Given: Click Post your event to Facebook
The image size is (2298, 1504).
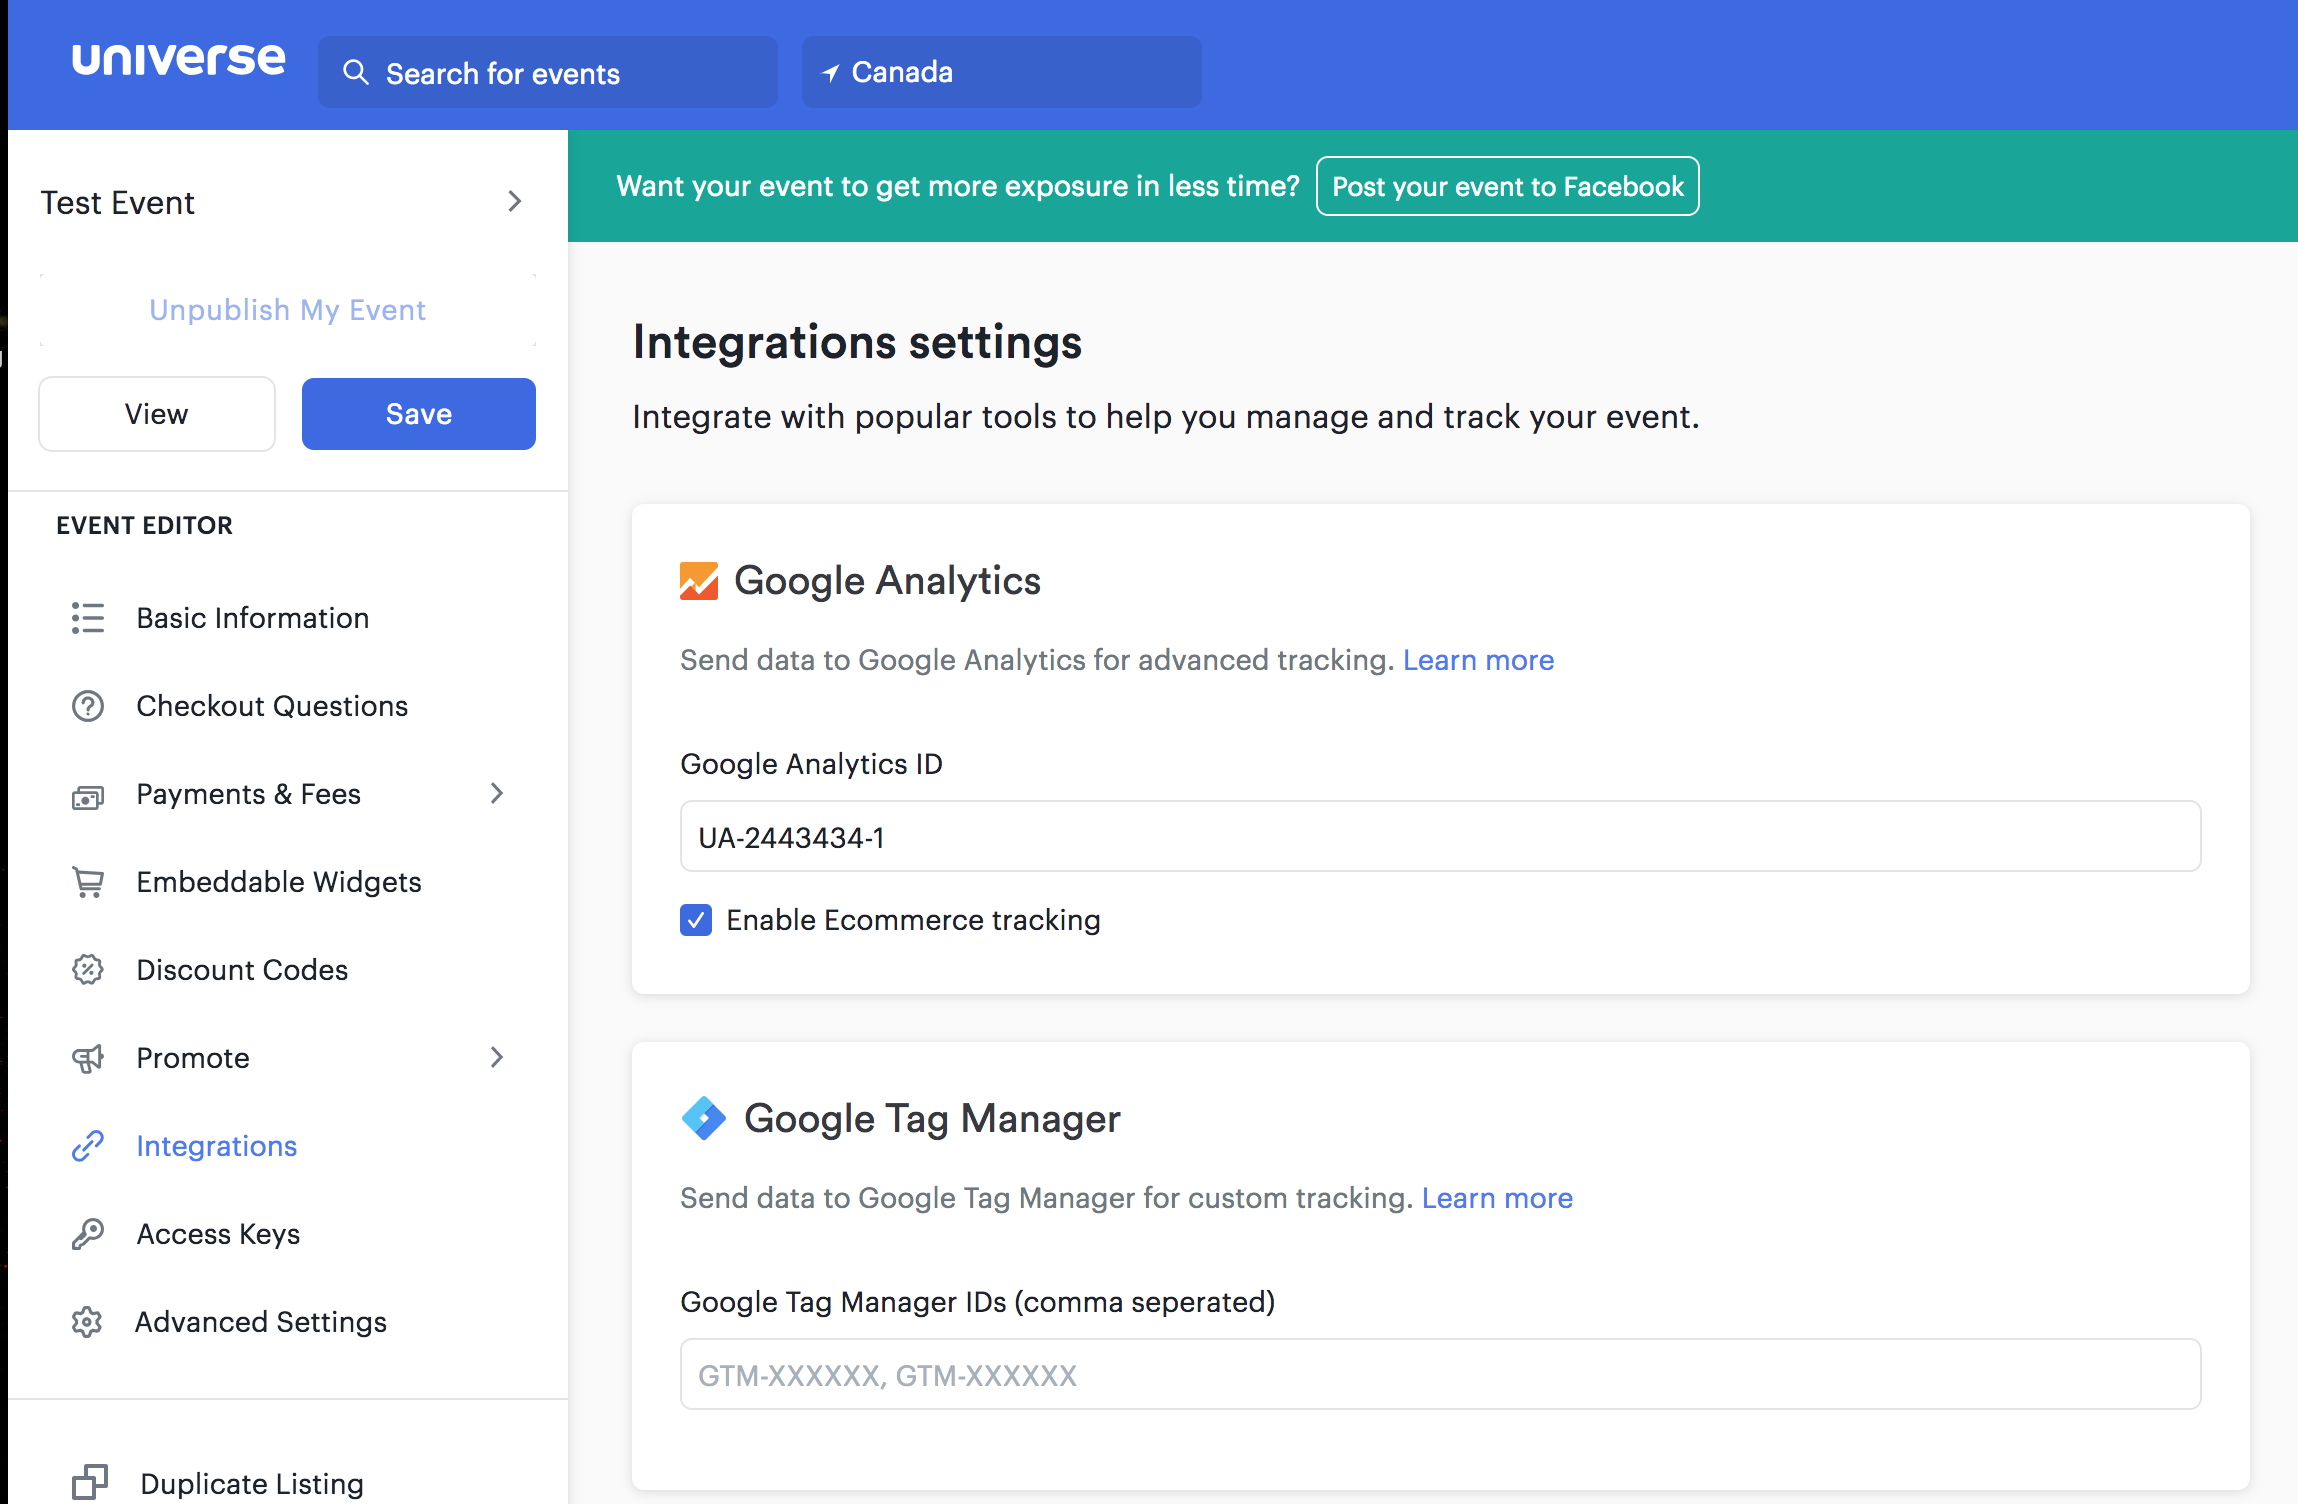Looking at the screenshot, I should [1508, 186].
